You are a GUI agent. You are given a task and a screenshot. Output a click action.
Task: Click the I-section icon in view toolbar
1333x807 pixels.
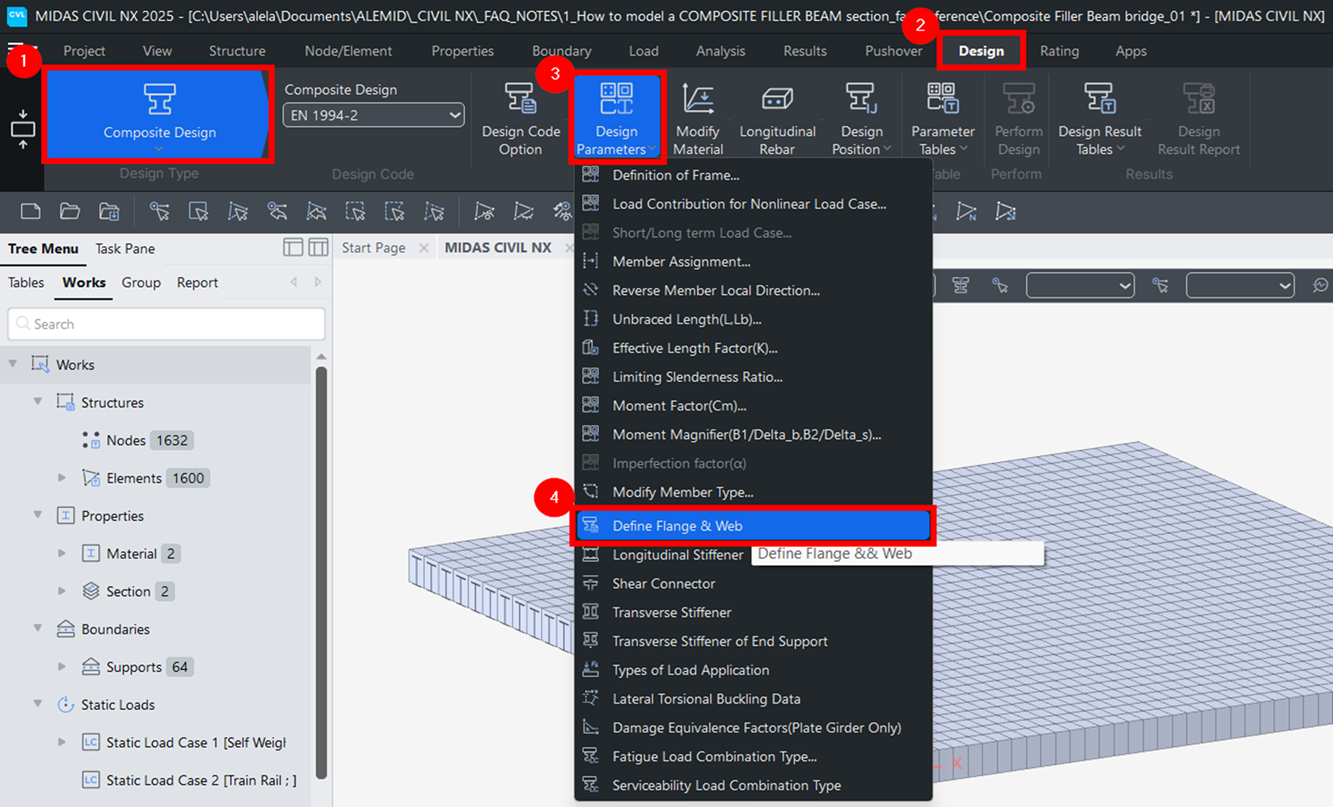click(960, 286)
